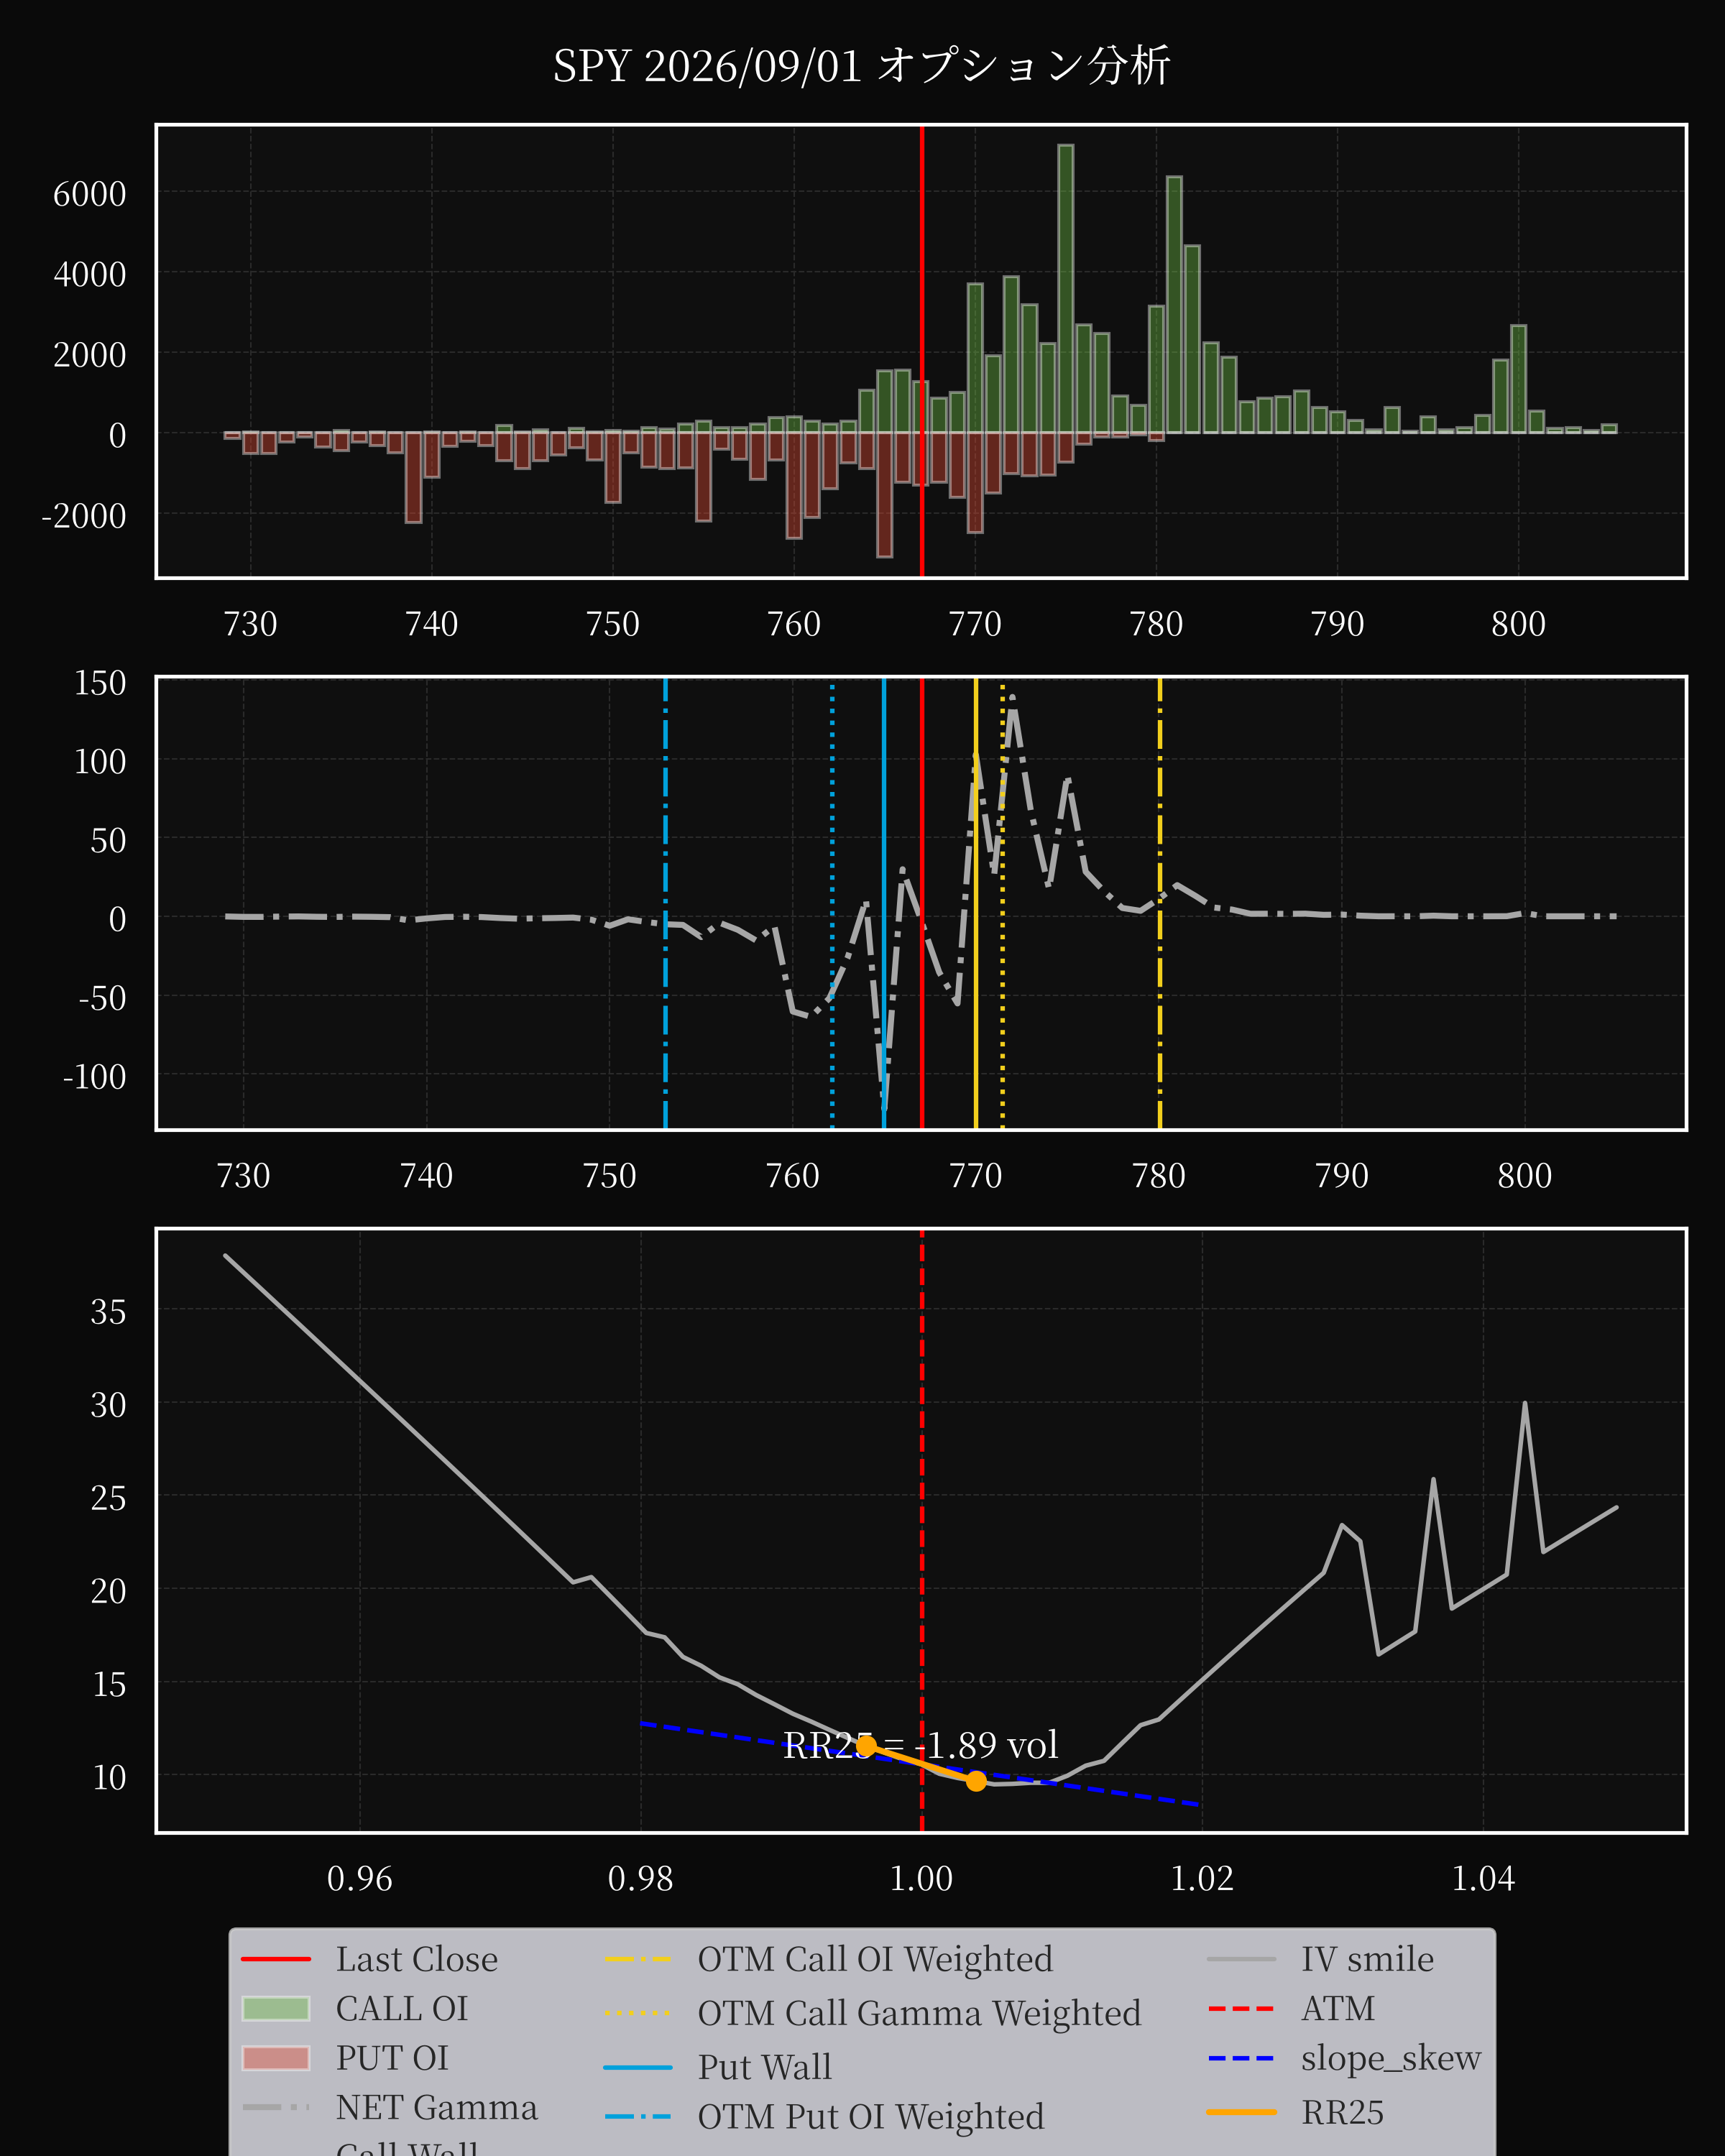The height and width of the screenshot is (2156, 1725).
Task: Click the NET Gamma legend label
Action: [436, 2107]
